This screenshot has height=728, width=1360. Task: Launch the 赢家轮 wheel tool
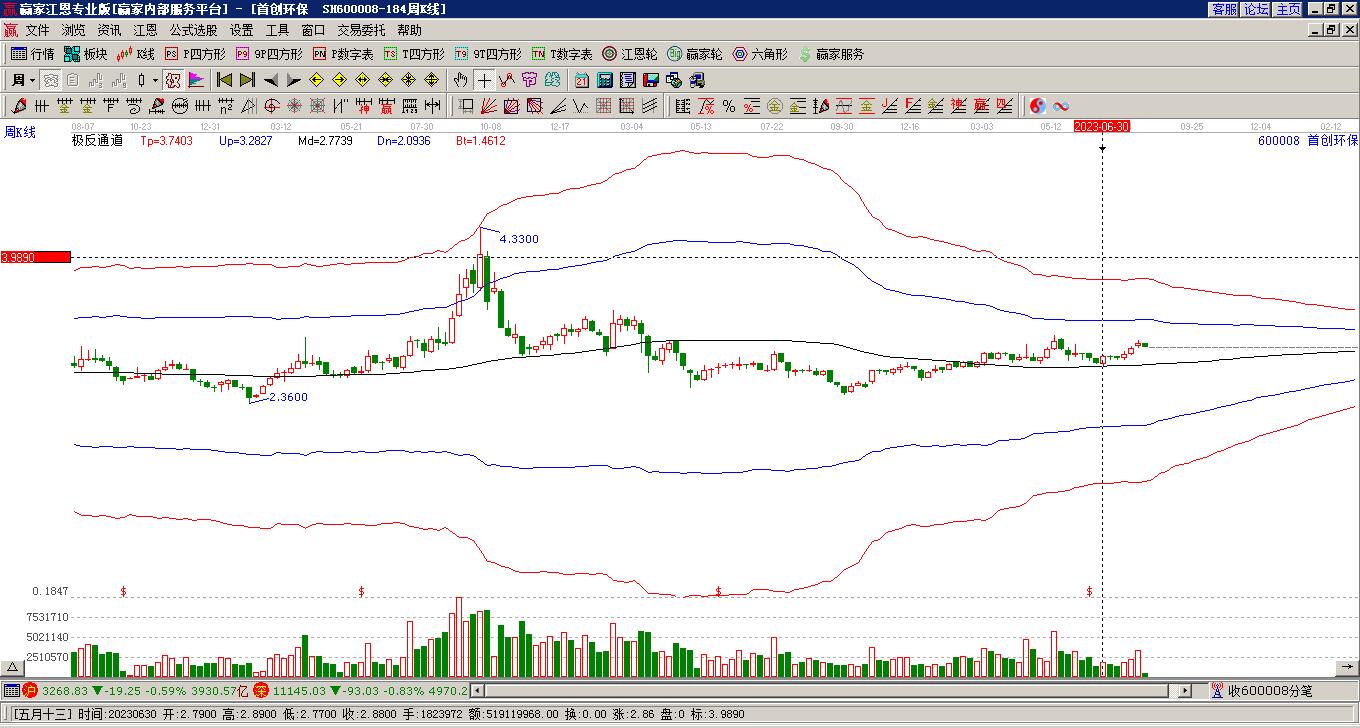click(695, 54)
